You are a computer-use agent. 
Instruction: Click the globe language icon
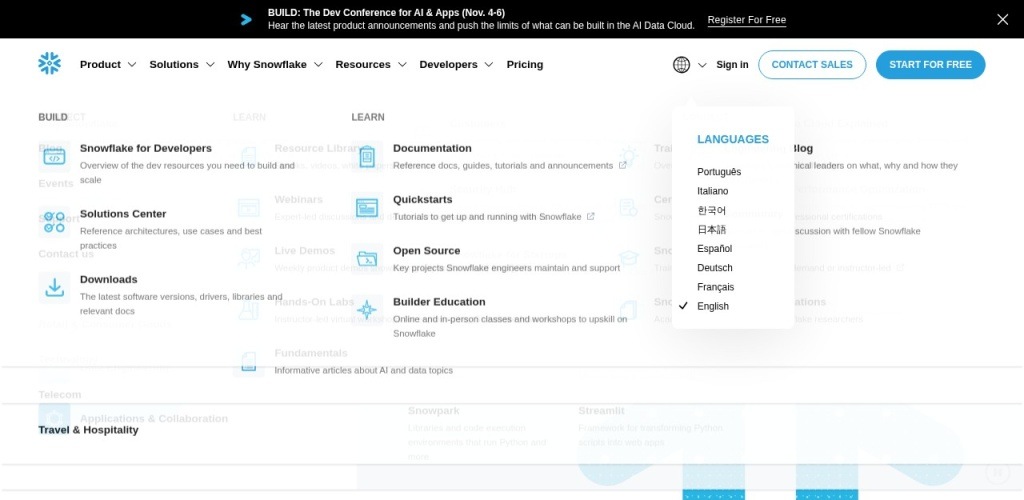tap(681, 65)
